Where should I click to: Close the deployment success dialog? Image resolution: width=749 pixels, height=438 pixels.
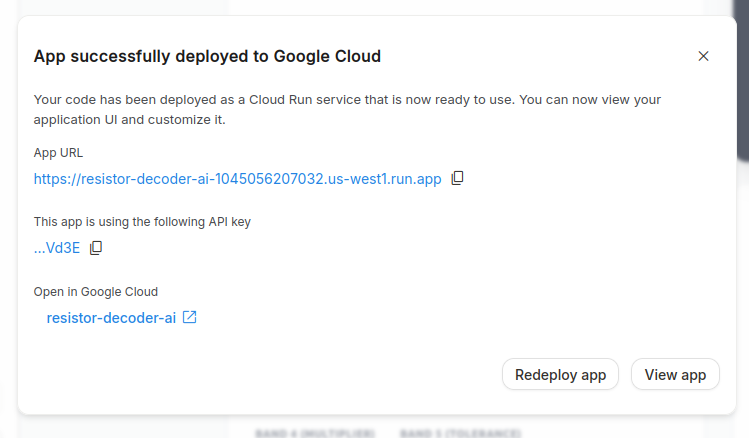[x=703, y=56]
